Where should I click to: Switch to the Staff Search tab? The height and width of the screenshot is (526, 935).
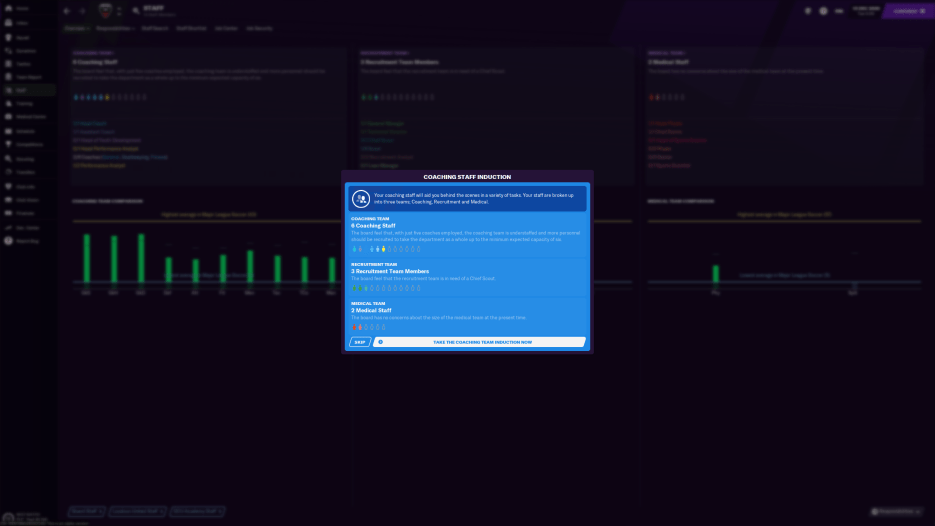pyautogui.click(x=154, y=28)
